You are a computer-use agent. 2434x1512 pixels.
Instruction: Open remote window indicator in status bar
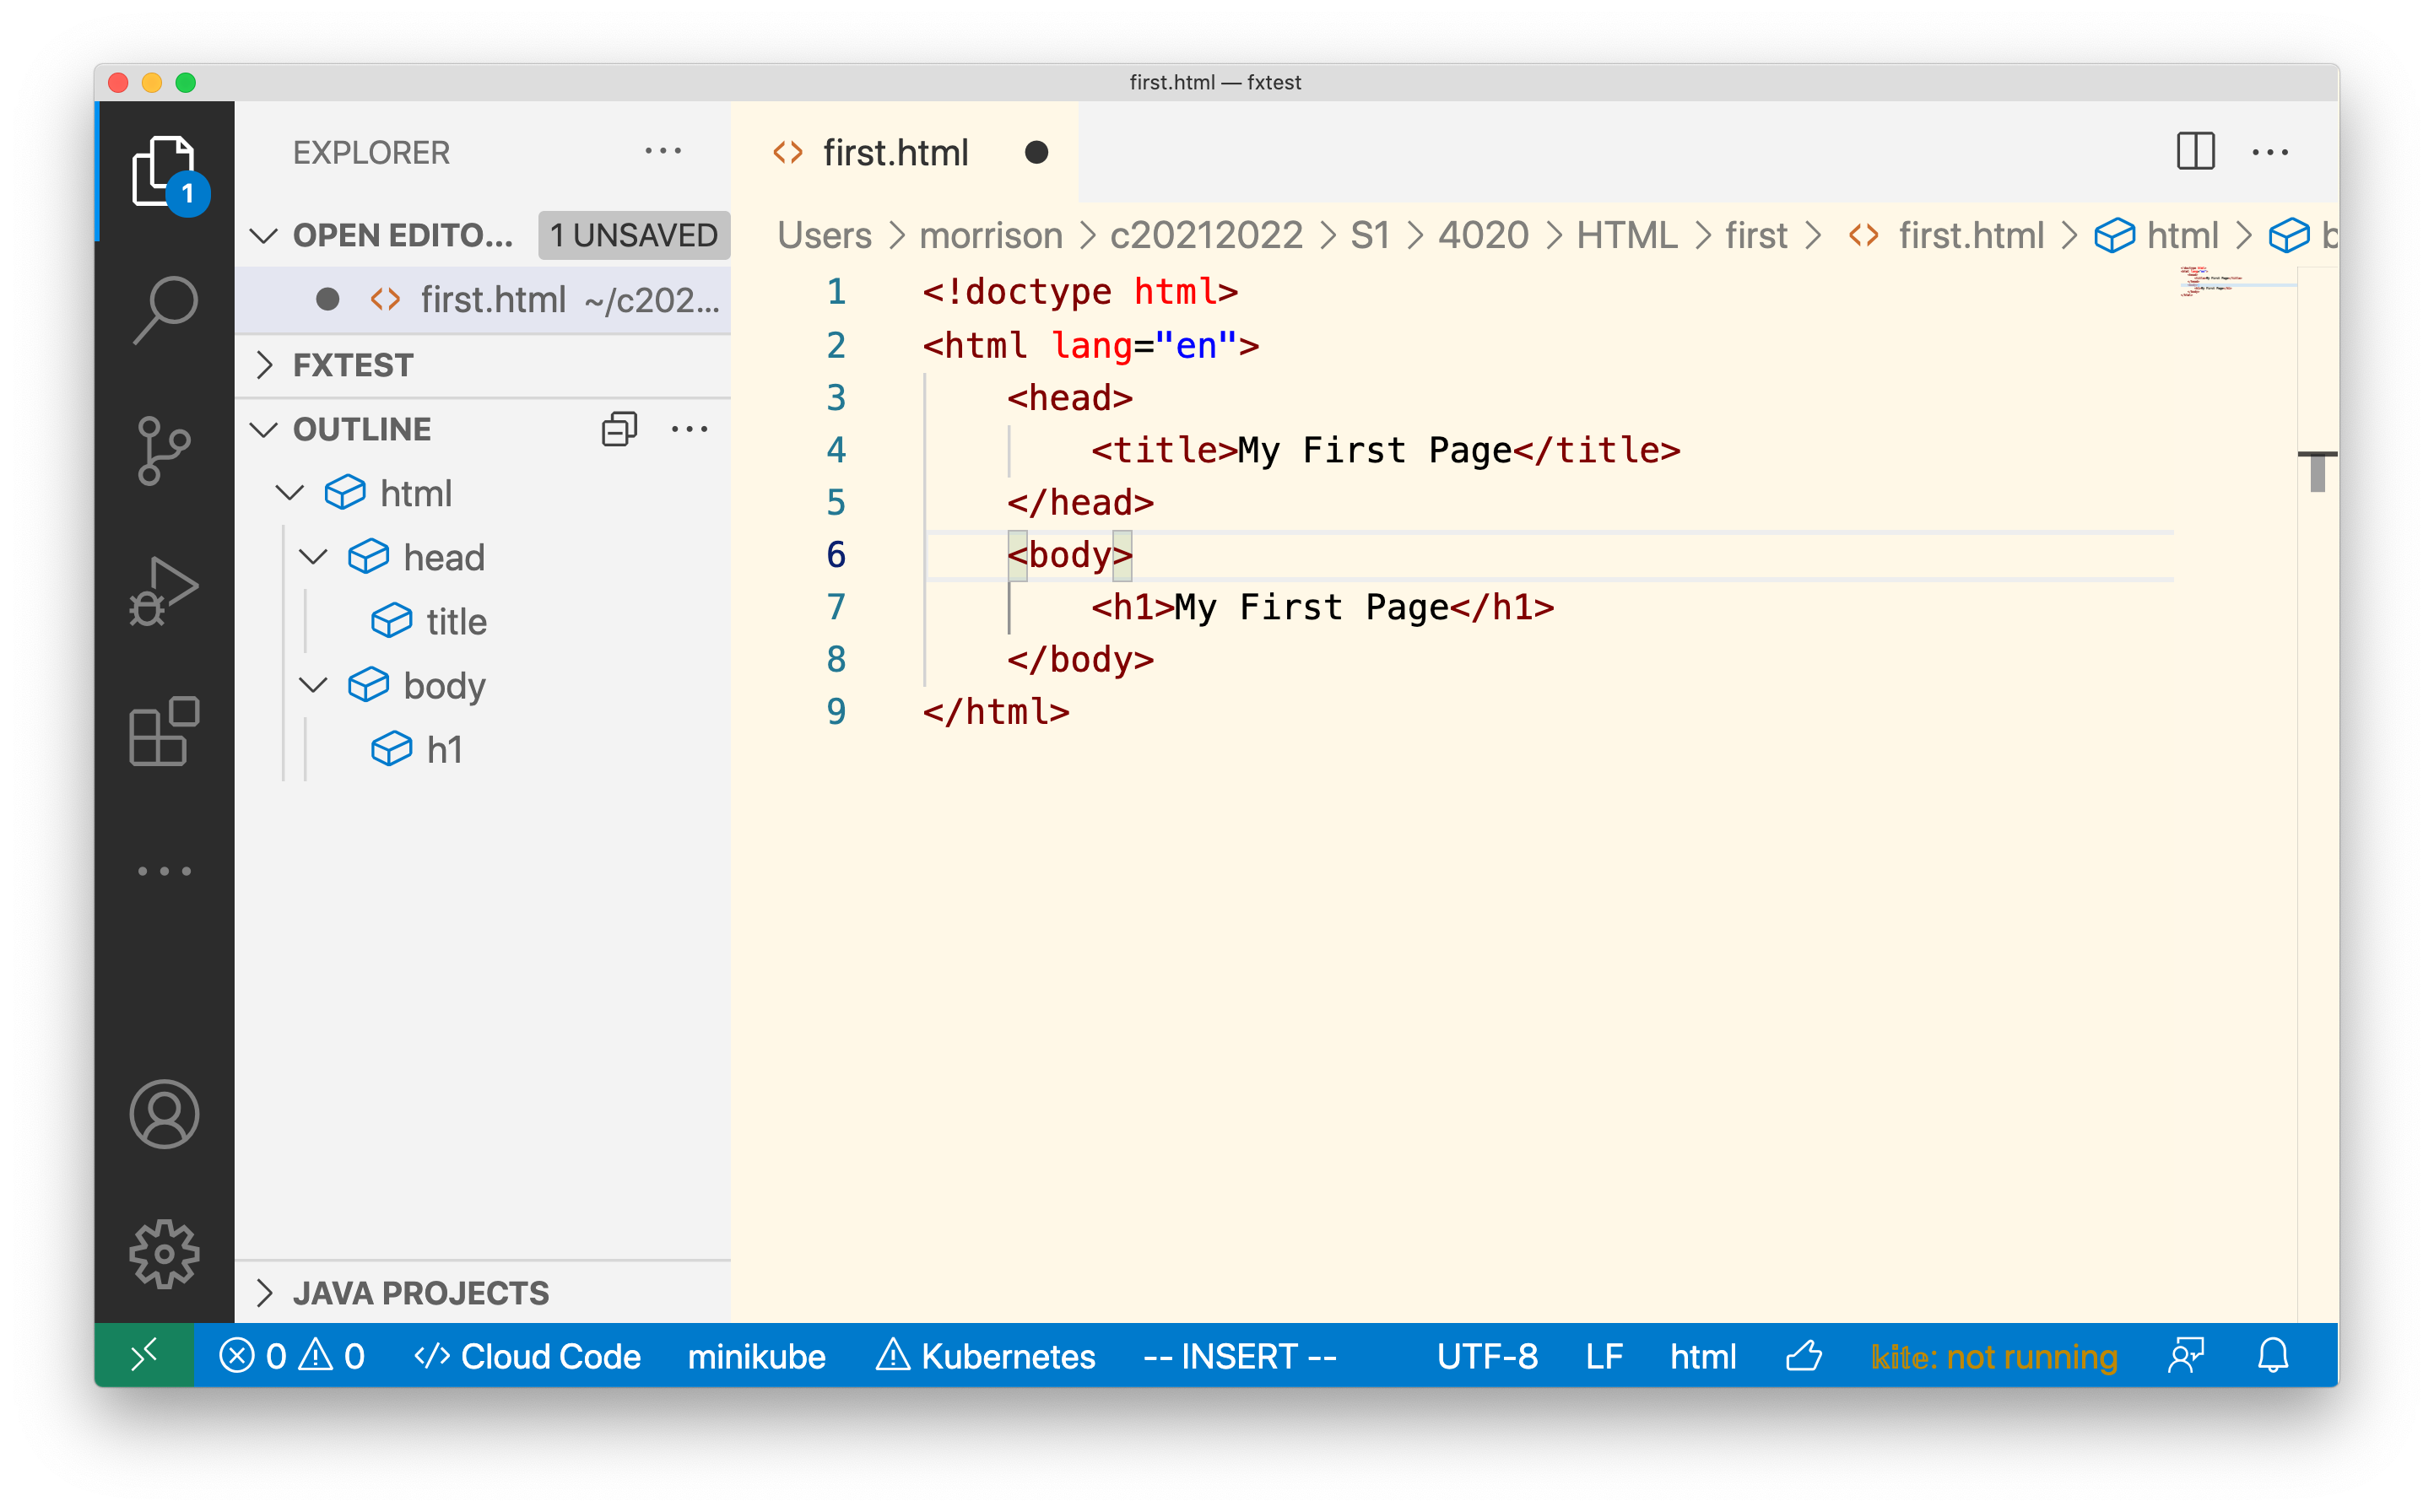pos(144,1356)
